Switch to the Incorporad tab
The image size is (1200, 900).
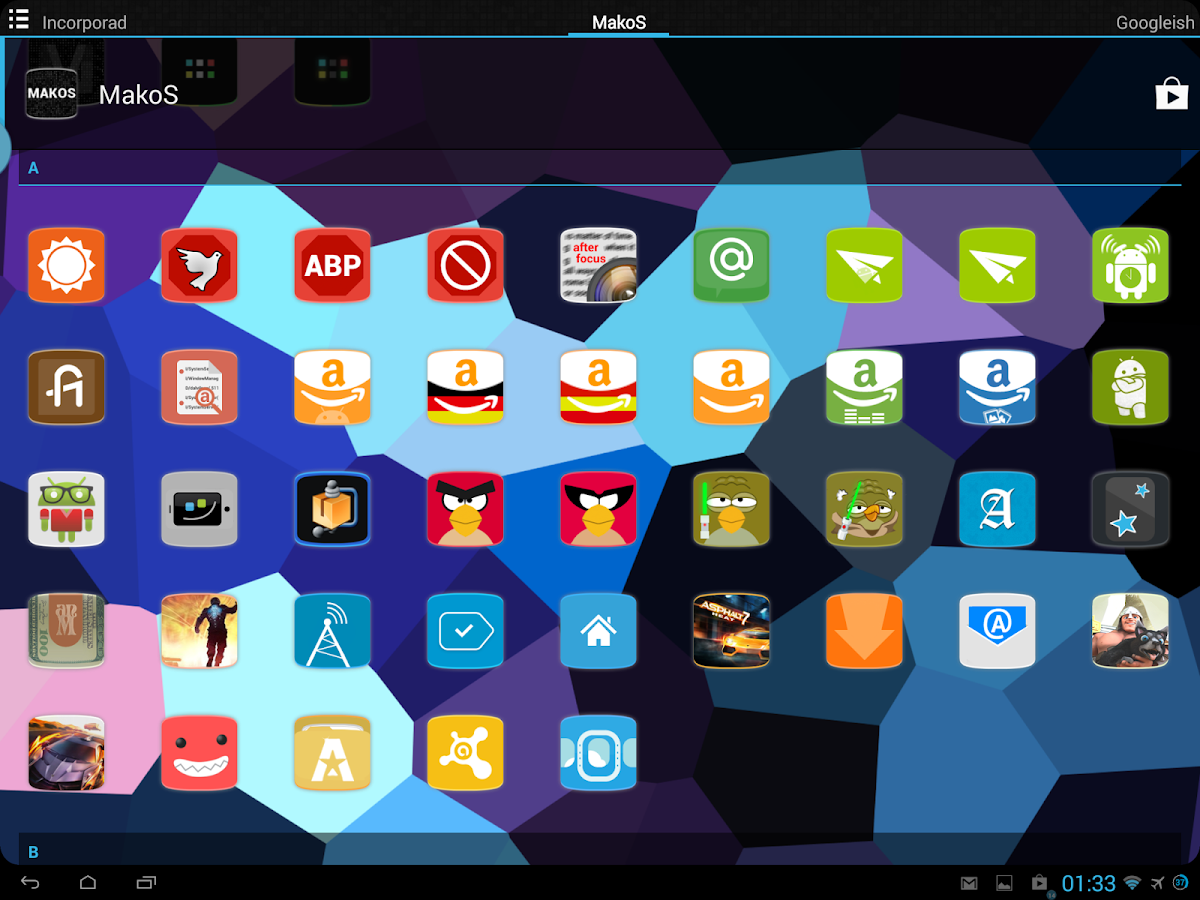[x=84, y=22]
